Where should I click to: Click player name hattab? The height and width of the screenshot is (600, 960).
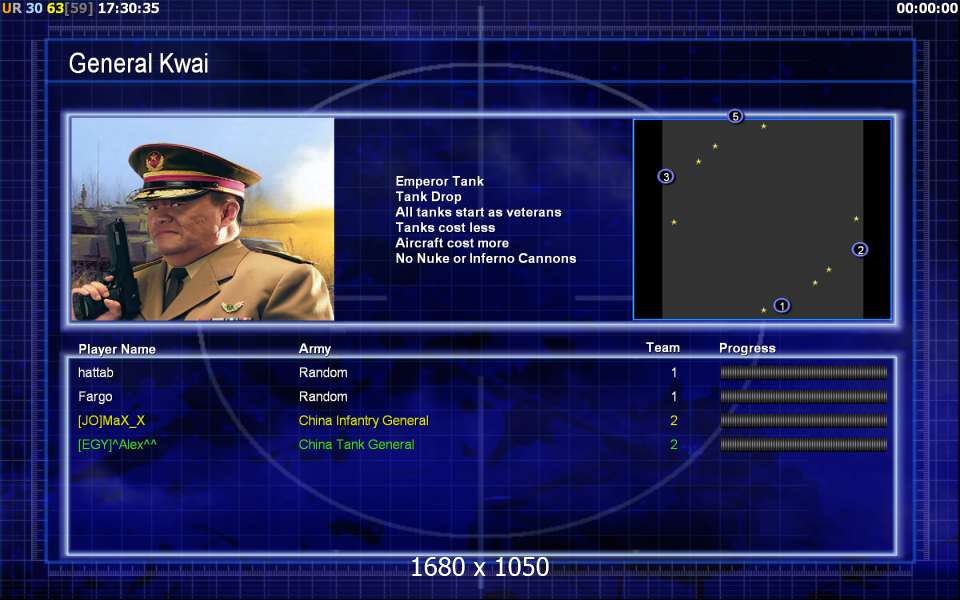pyautogui.click(x=96, y=372)
